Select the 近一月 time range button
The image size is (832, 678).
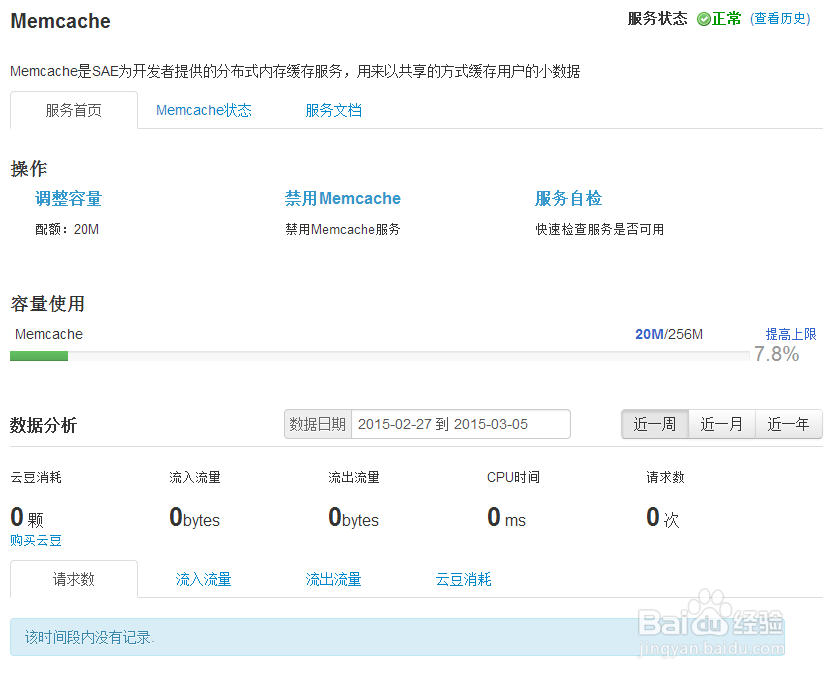click(722, 424)
